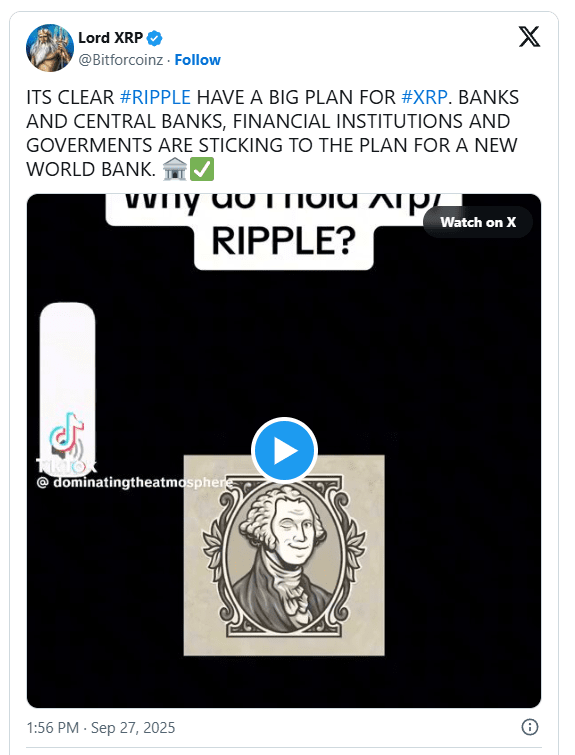Open the X logo link
This screenshot has height=755, width=575.
coord(529,37)
